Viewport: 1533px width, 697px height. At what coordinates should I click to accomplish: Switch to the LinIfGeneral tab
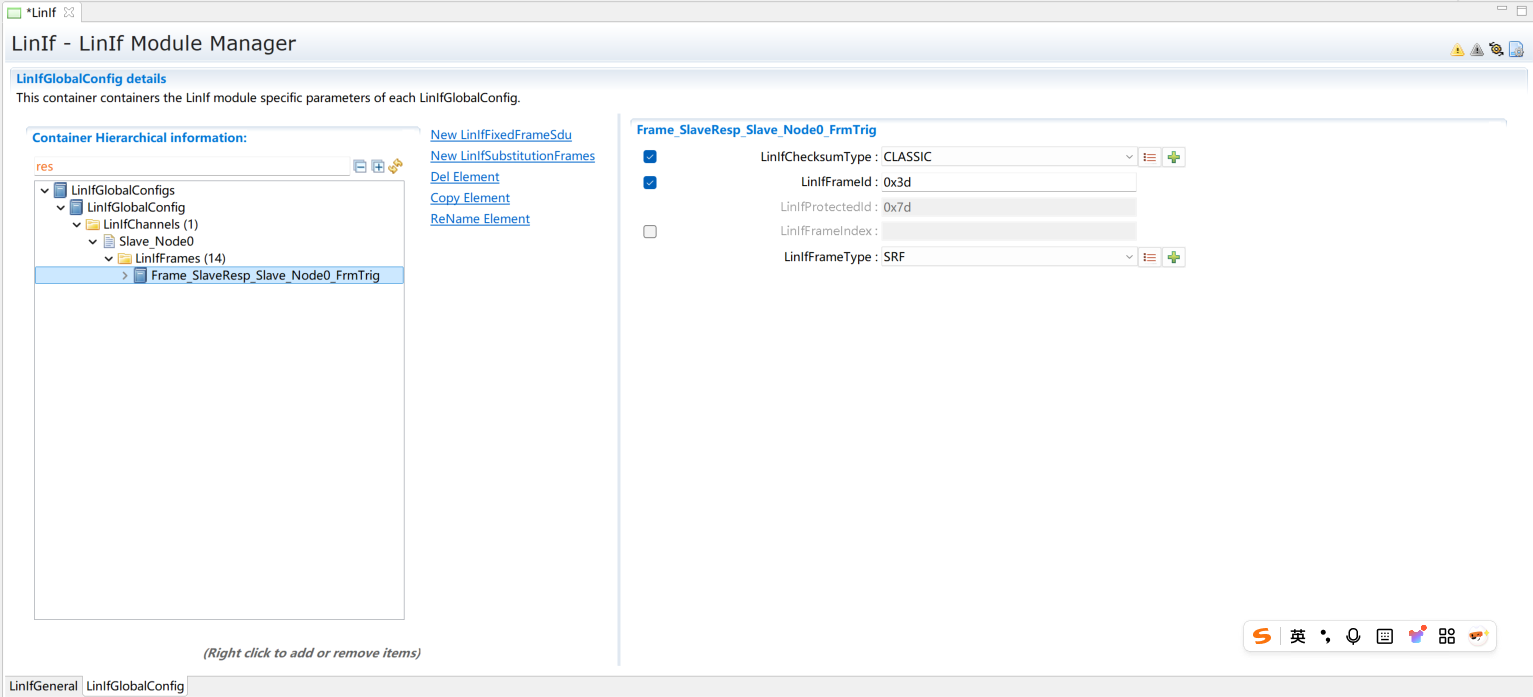[43, 686]
